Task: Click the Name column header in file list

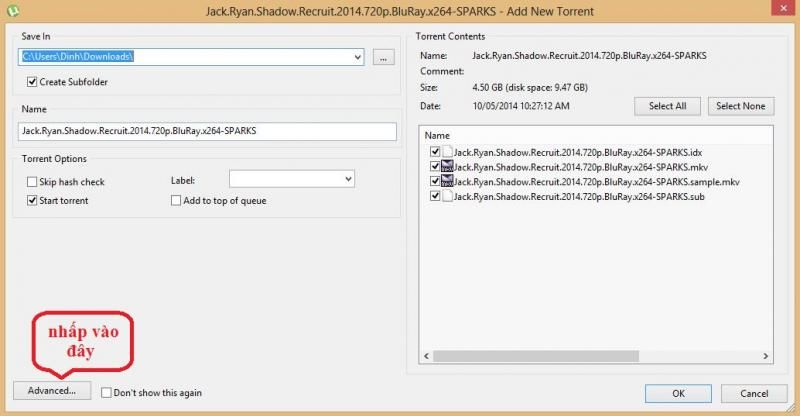Action: (437, 135)
